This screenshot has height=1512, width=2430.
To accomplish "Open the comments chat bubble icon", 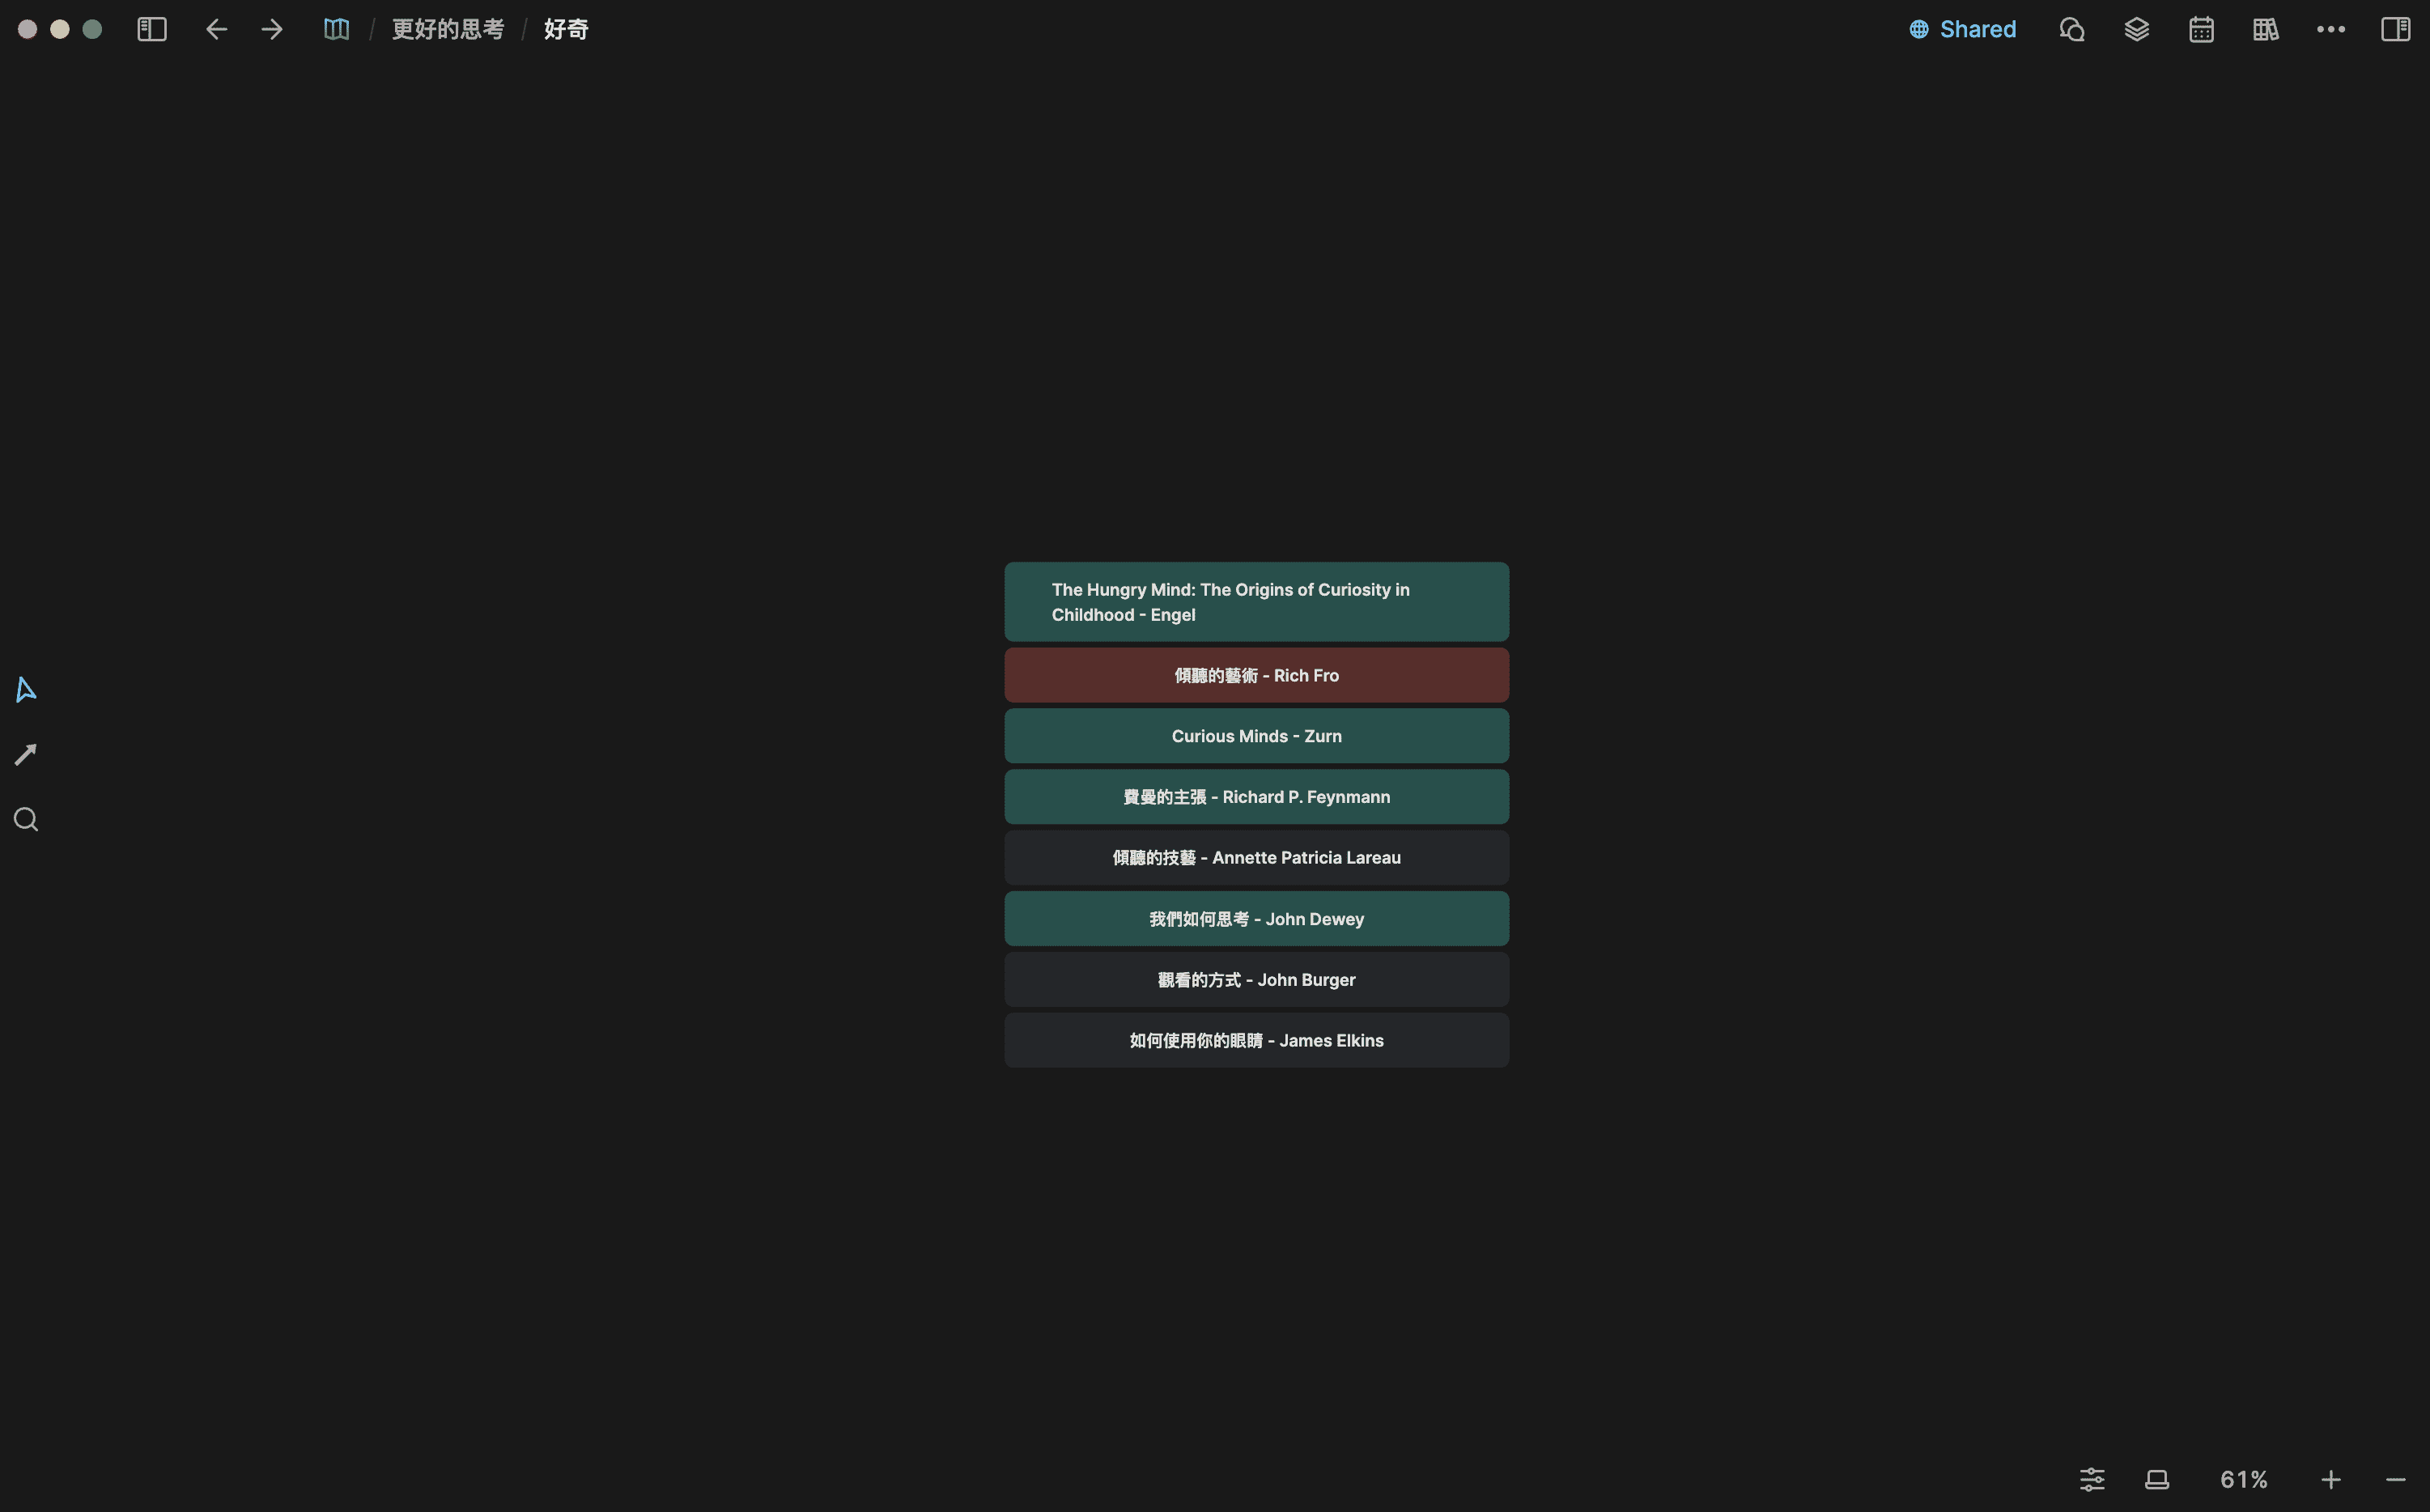I will pos(2071,29).
